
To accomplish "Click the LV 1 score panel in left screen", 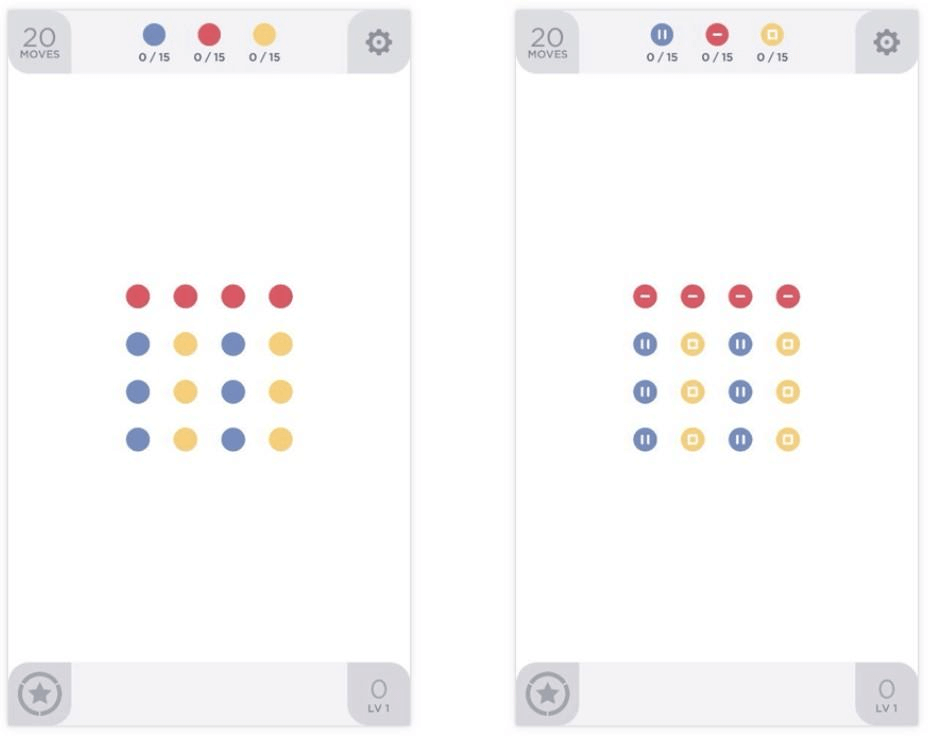I will pyautogui.click(x=379, y=695).
